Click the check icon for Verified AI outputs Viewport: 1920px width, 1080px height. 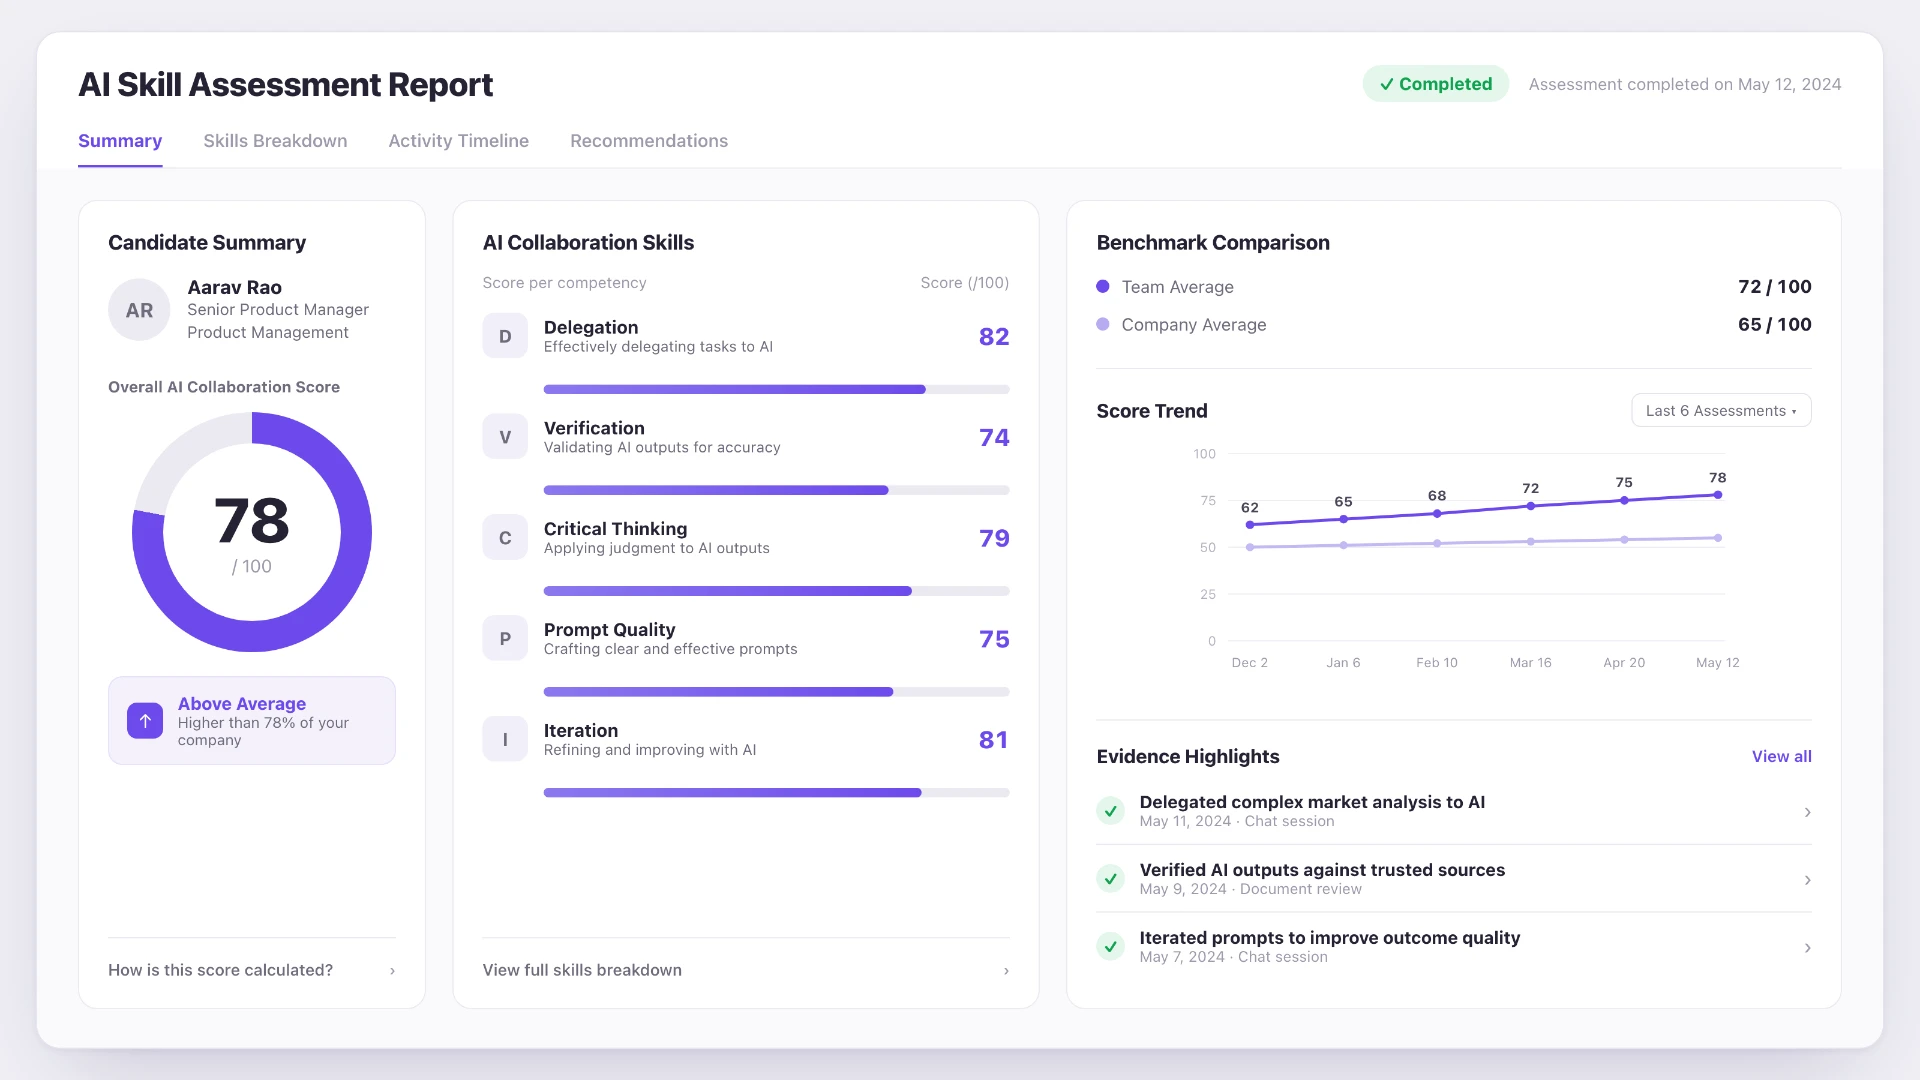[1111, 879]
